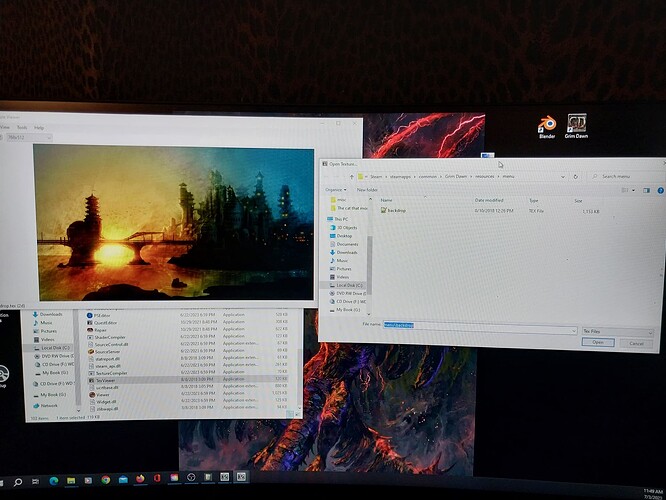The image size is (666, 500).
Task: Open the Blender desktop shortcut
Action: (x=547, y=127)
